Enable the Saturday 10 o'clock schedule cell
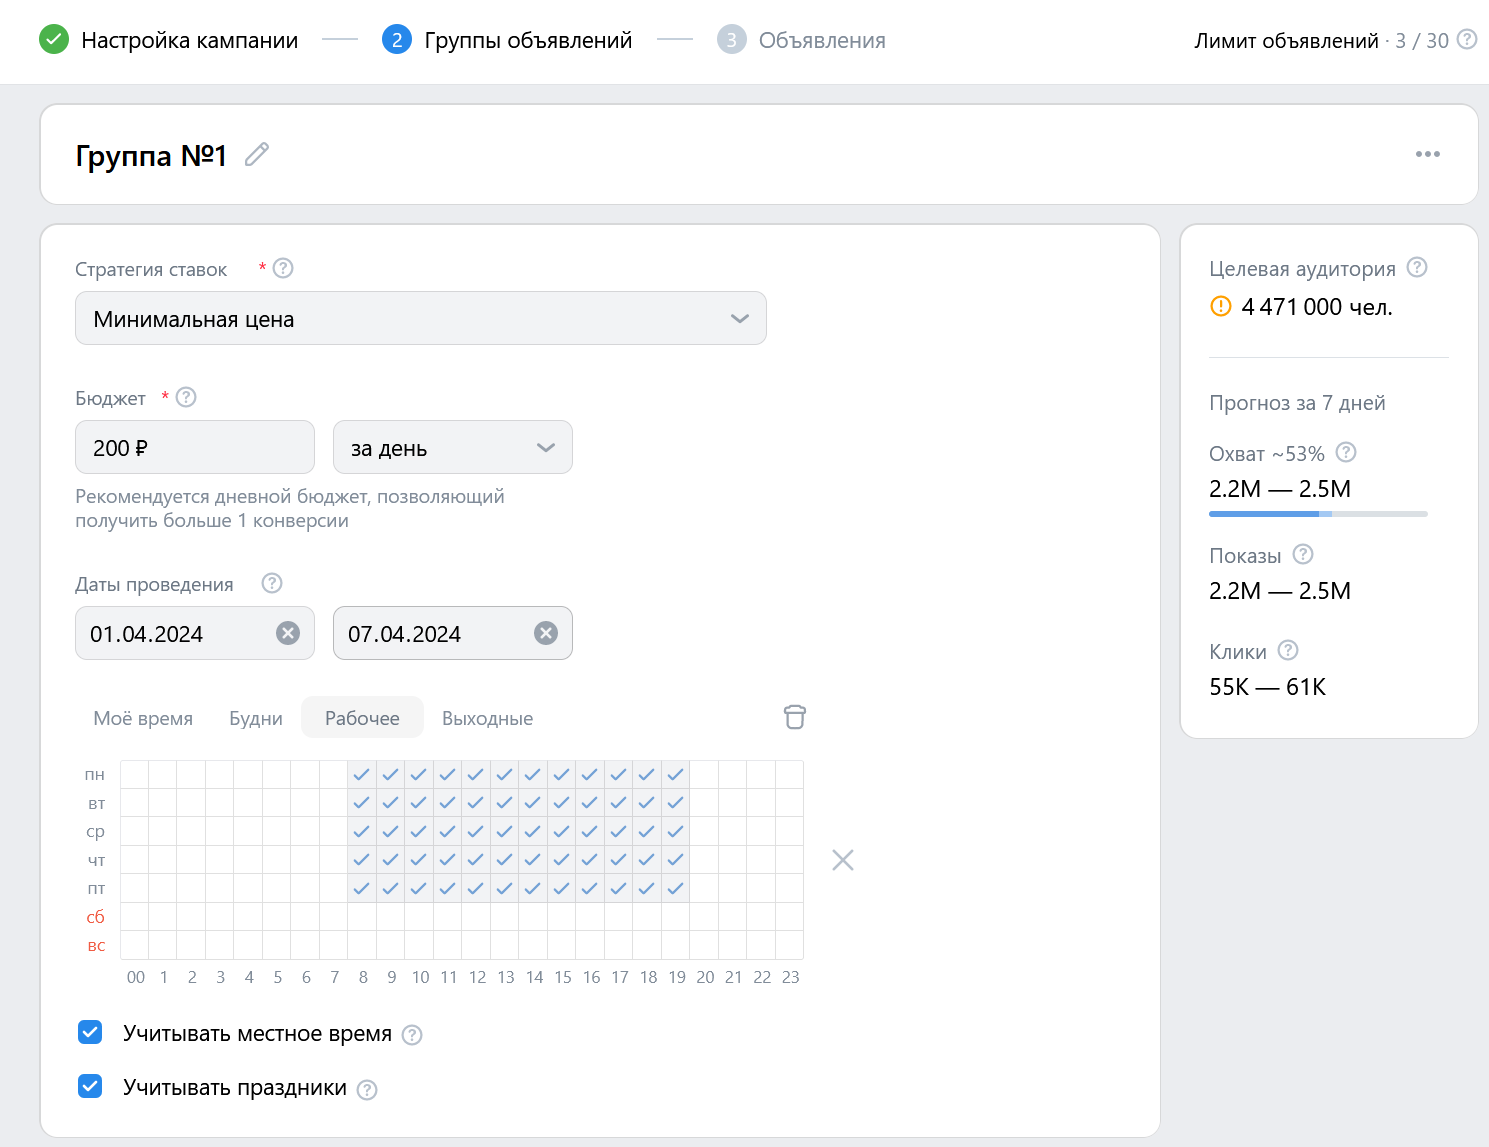The height and width of the screenshot is (1147, 1489). (419, 917)
